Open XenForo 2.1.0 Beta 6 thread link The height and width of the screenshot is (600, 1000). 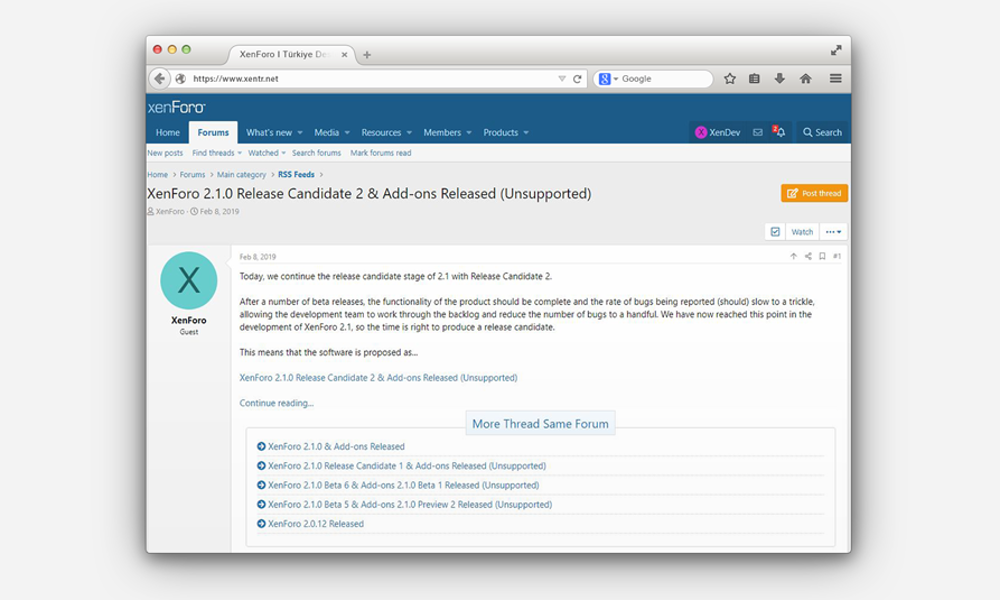[403, 485]
